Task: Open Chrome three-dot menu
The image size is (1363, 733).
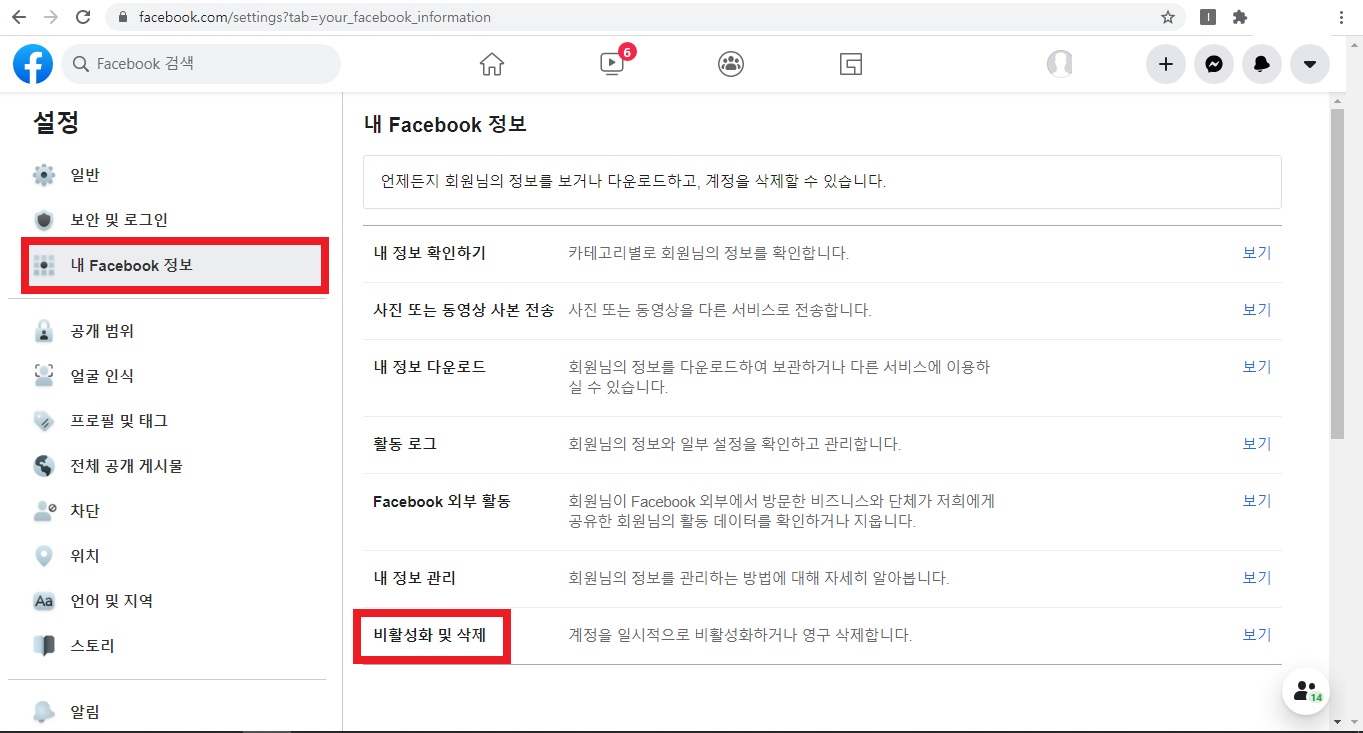Action: click(1341, 17)
